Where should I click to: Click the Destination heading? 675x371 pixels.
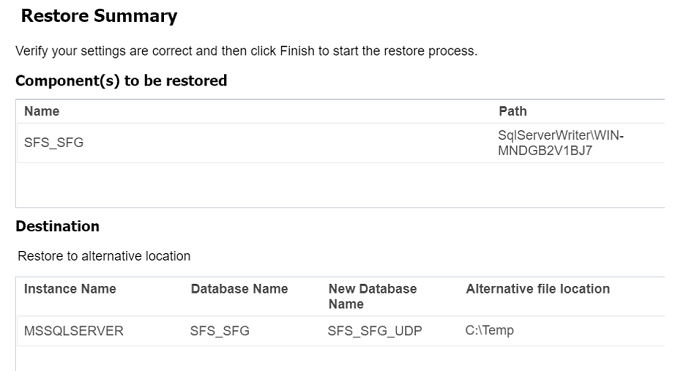[57, 226]
